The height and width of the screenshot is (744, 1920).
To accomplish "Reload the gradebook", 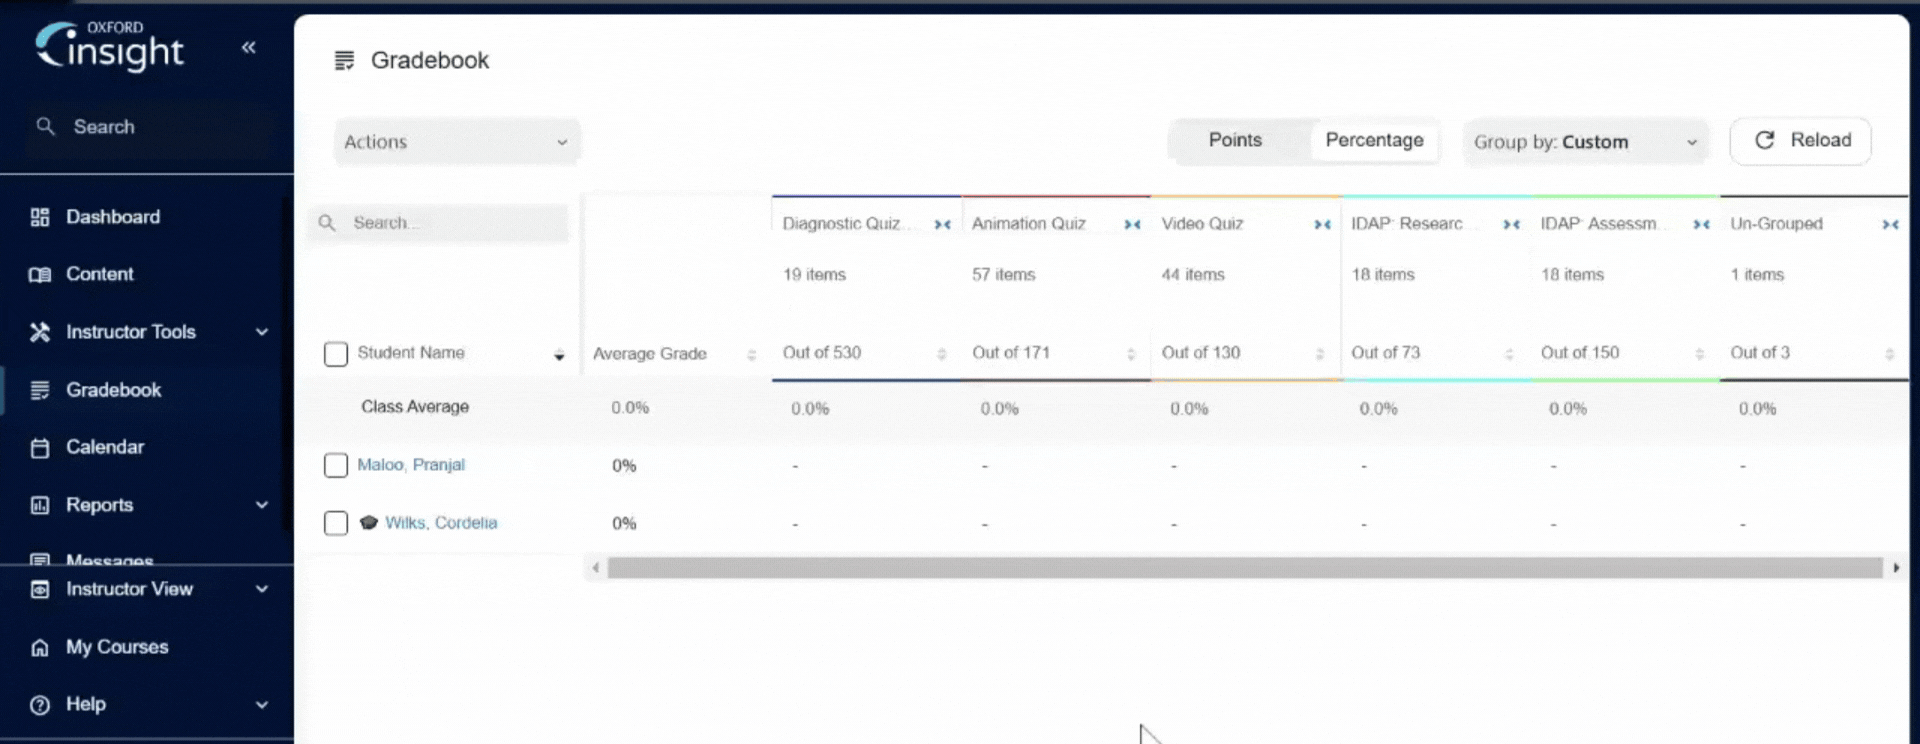I will 1801,141.
